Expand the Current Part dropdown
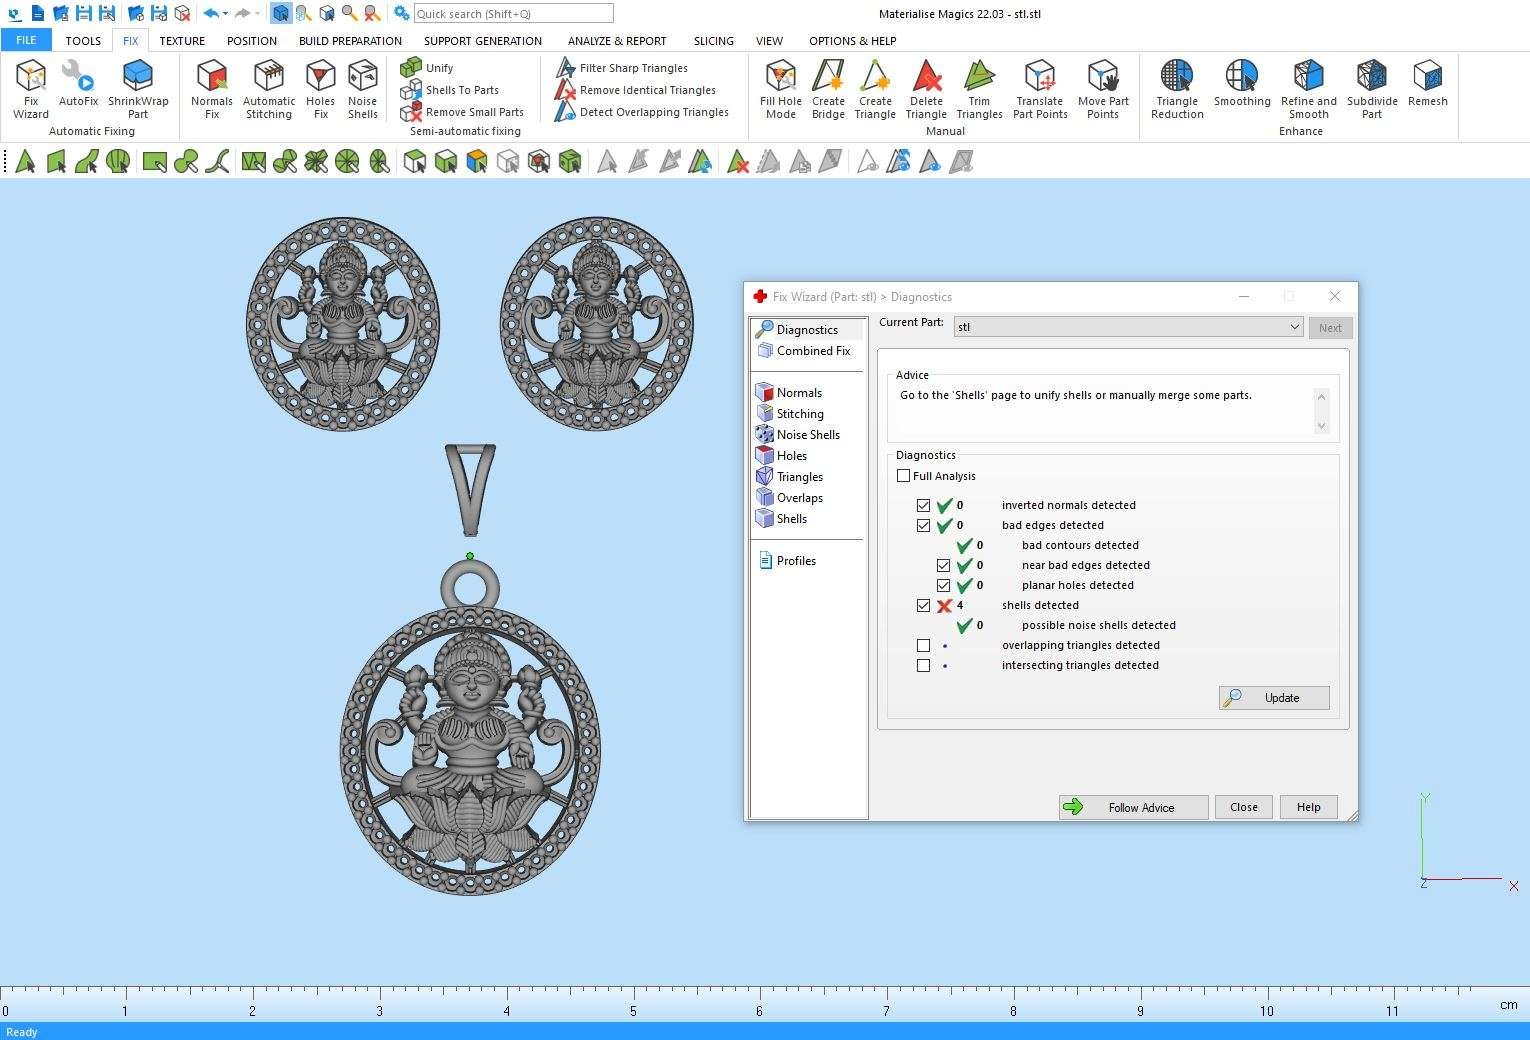This screenshot has width=1530, height=1040. [x=1294, y=327]
